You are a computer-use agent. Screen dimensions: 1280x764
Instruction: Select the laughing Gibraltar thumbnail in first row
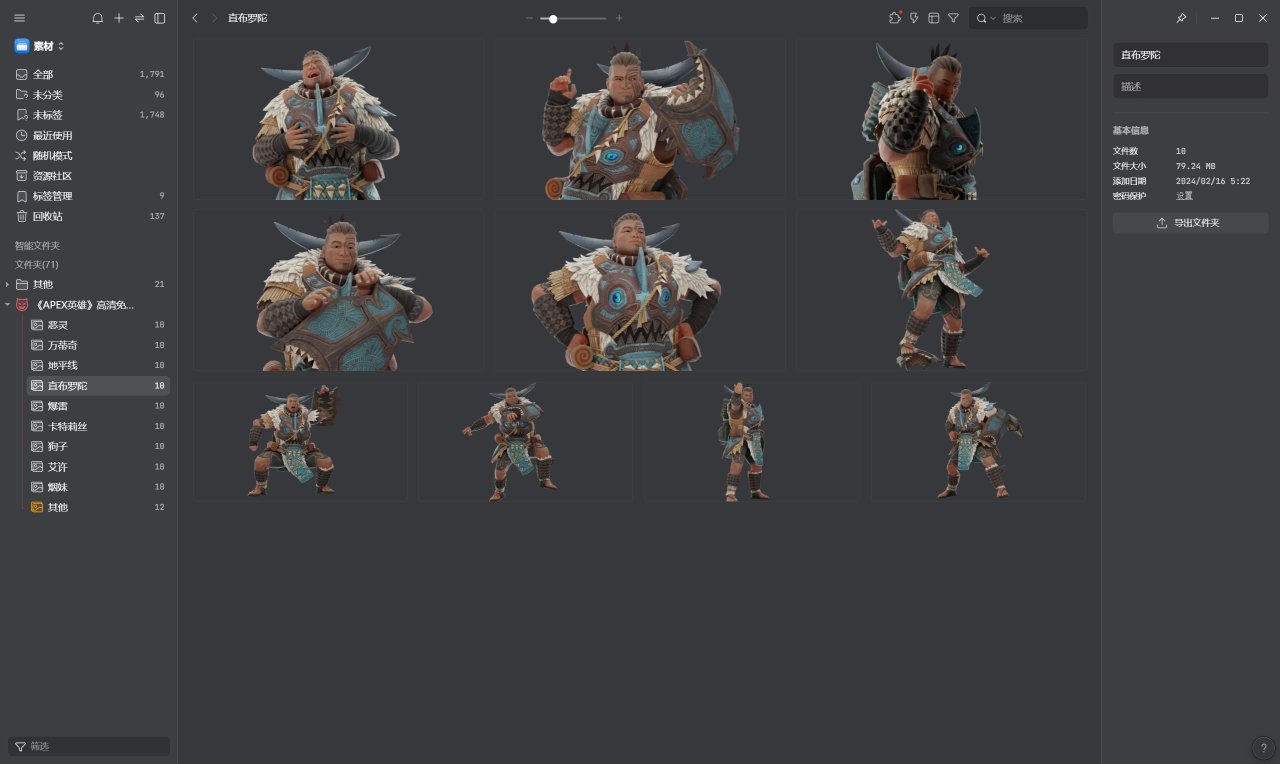click(338, 119)
